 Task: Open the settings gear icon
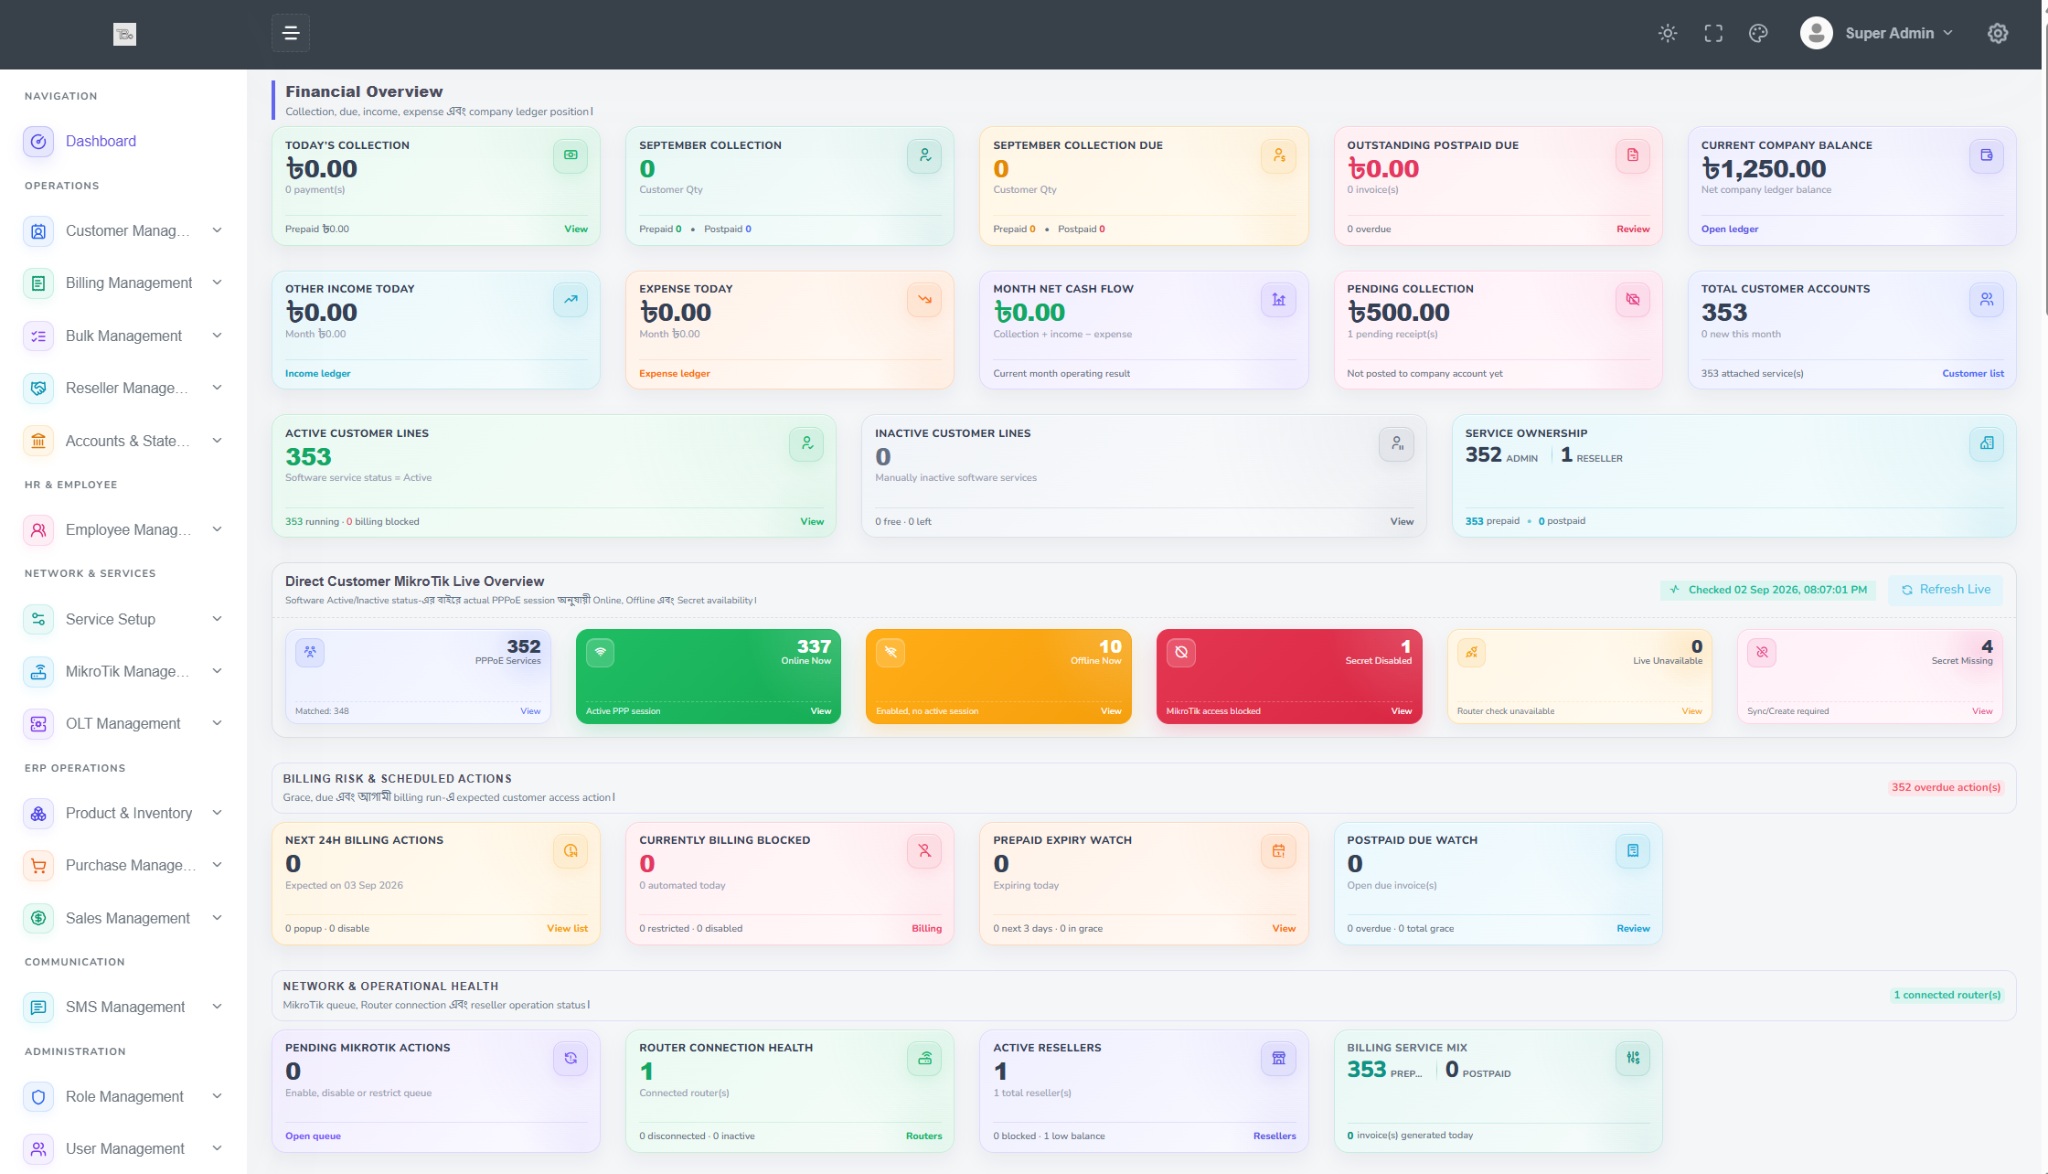tap(1997, 33)
